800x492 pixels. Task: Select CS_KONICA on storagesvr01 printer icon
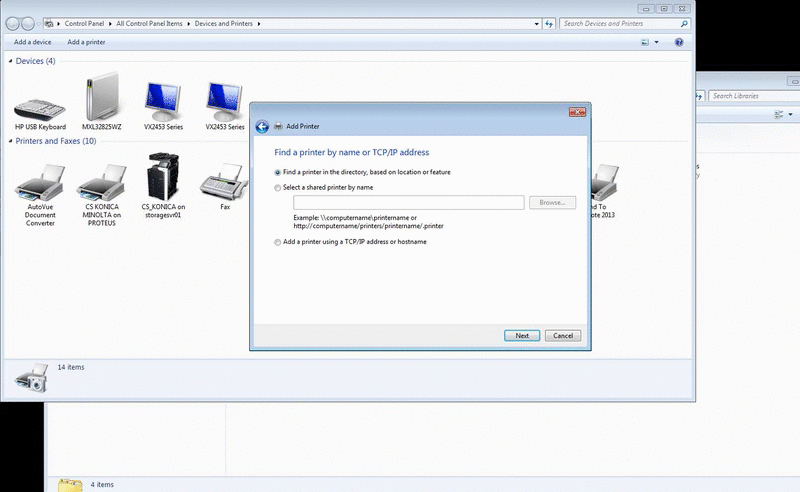163,178
